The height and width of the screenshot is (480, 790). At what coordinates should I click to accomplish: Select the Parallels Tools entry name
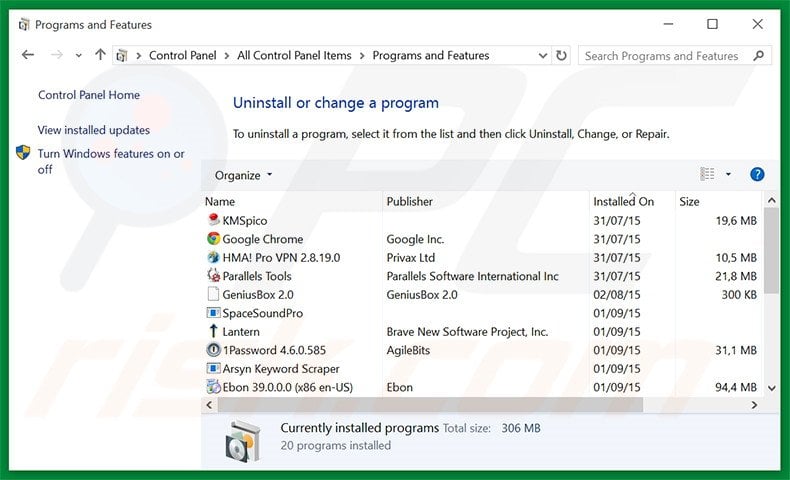(x=257, y=276)
